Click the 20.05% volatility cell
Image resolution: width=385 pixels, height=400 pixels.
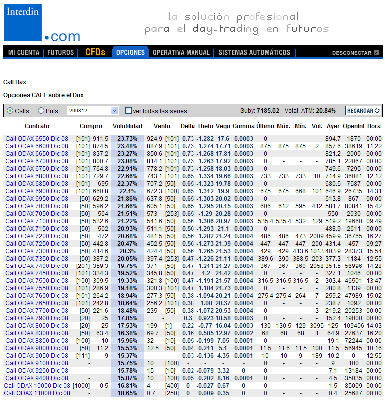[x=127, y=259]
